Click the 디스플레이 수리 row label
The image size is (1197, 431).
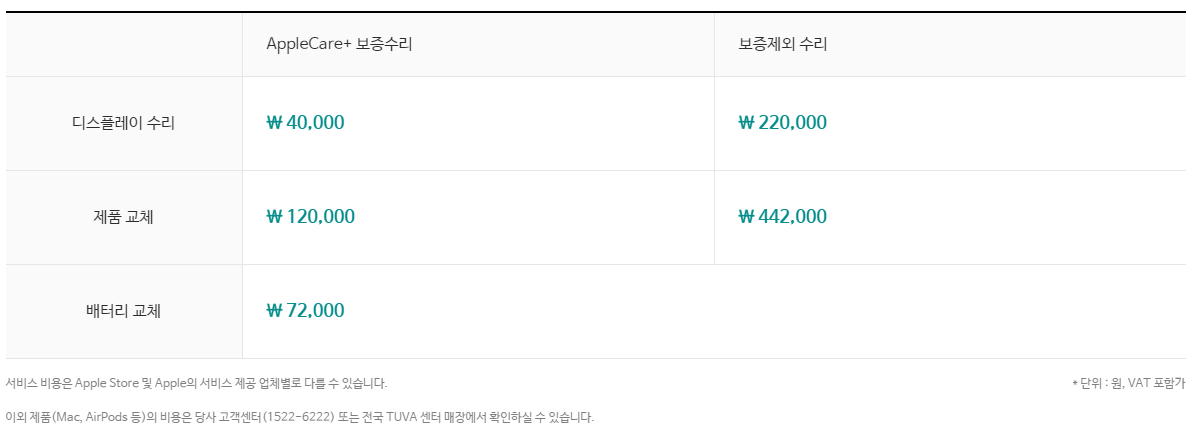(x=124, y=123)
